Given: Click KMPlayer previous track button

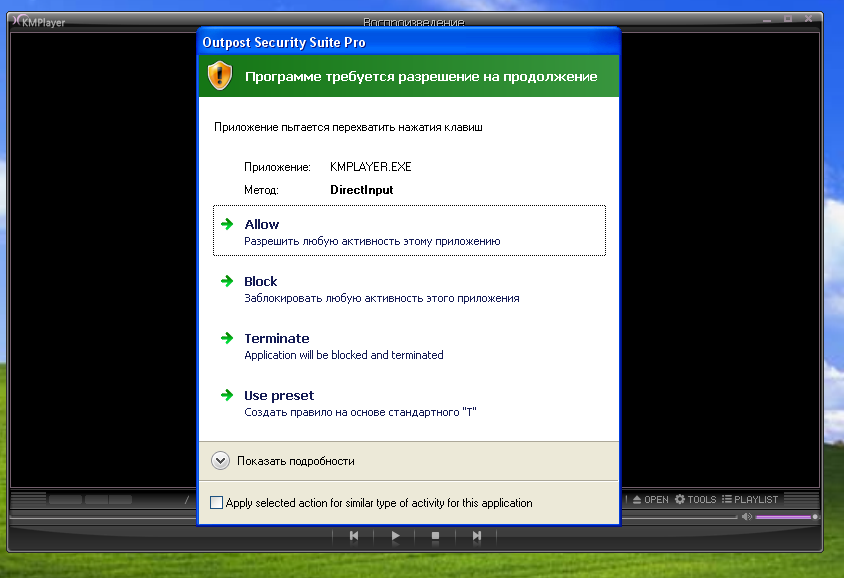Looking at the screenshot, I should pyautogui.click(x=354, y=536).
